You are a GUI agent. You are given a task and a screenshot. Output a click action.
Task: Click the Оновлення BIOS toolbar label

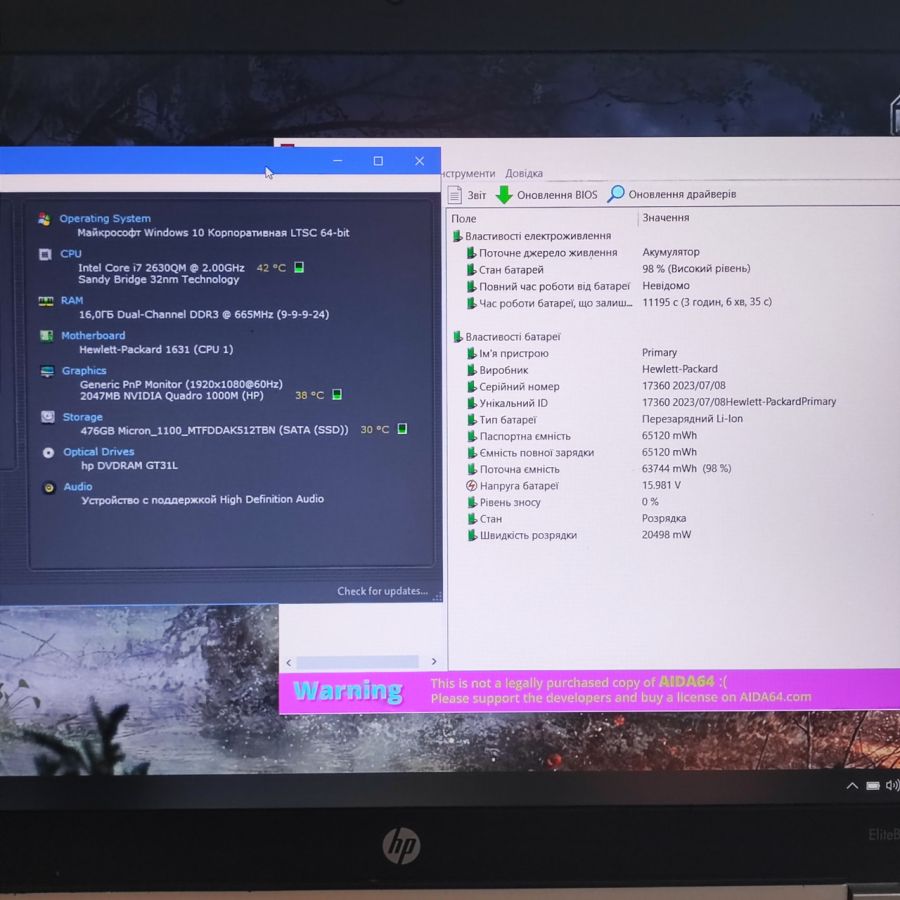click(557, 195)
